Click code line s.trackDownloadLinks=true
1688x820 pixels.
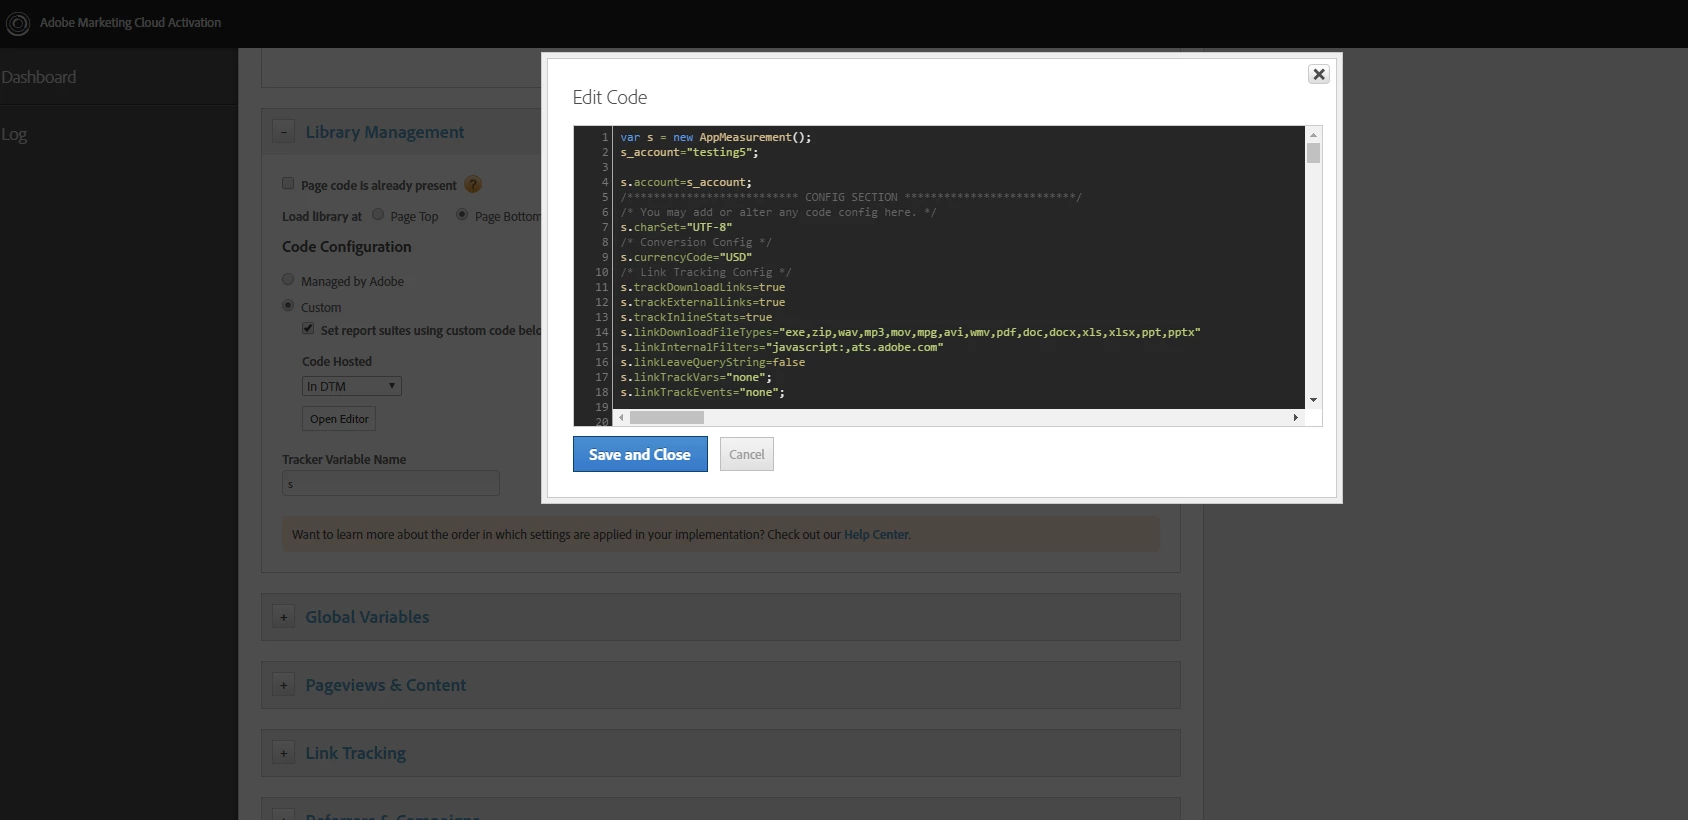click(x=702, y=287)
